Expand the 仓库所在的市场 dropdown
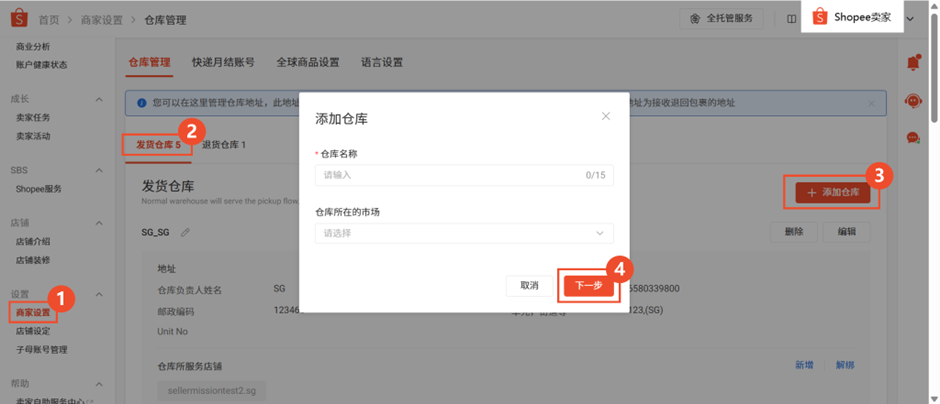 pos(464,233)
